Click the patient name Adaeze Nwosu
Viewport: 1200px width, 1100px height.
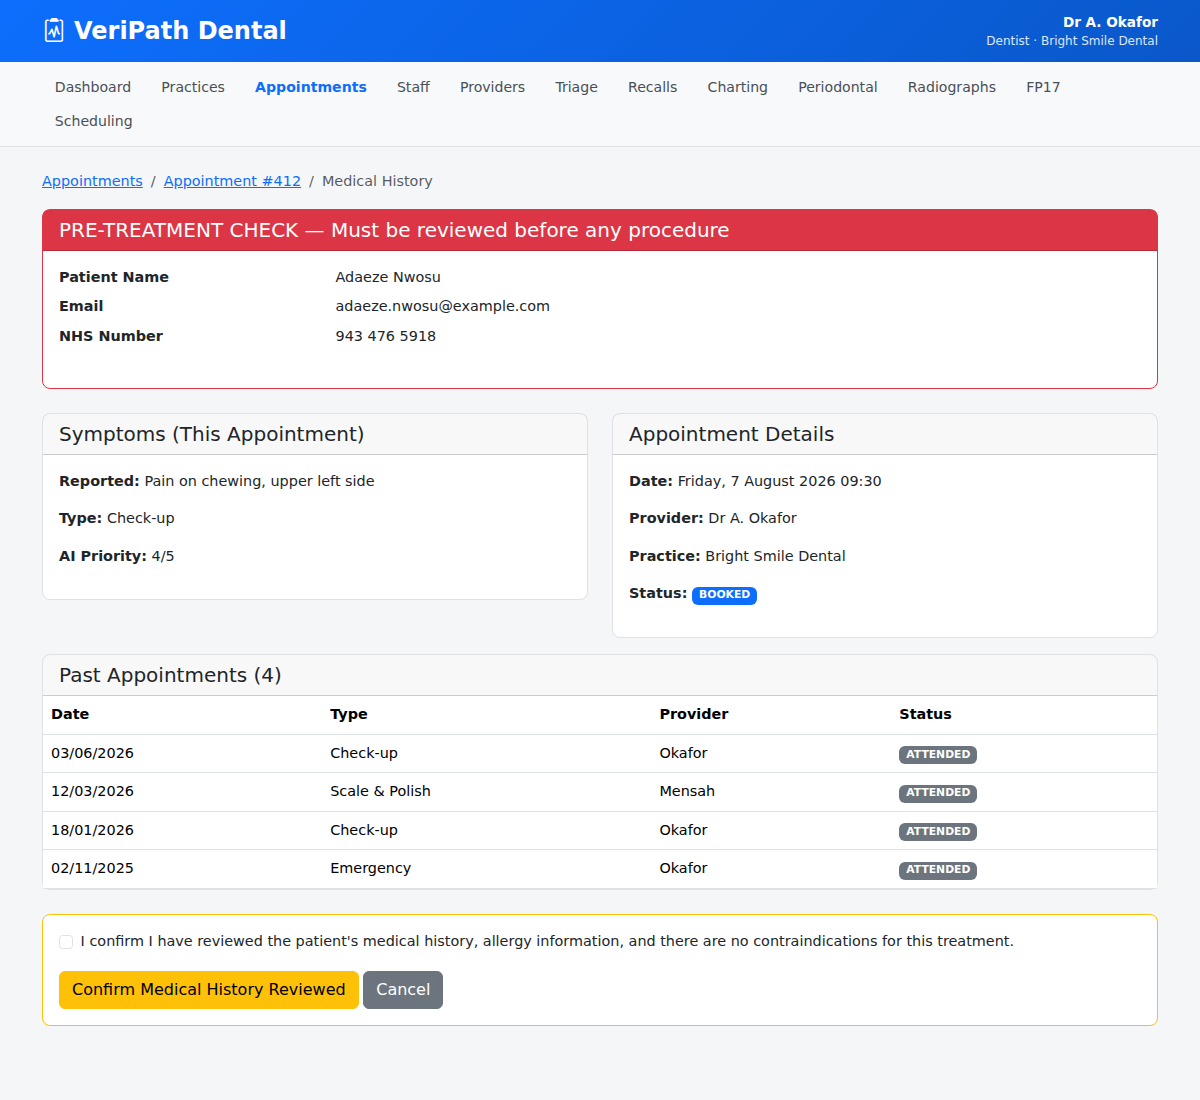[x=388, y=277]
